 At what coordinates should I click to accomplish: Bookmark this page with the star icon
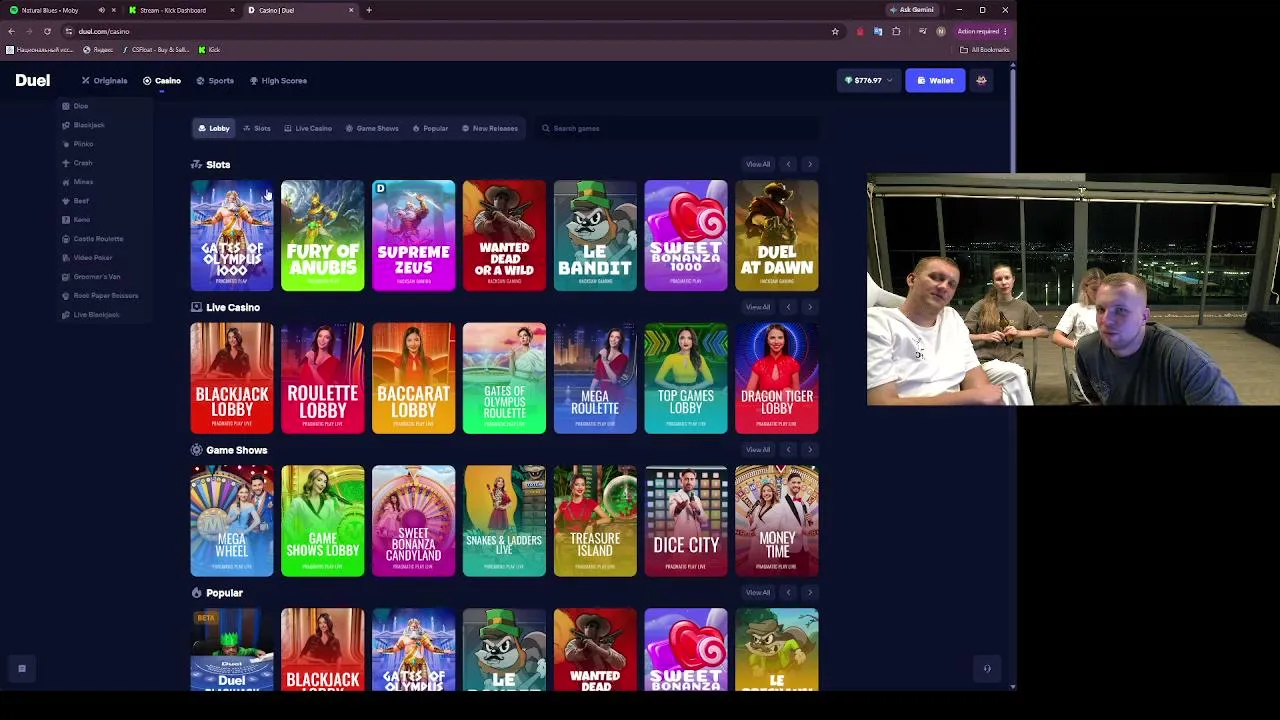[835, 31]
